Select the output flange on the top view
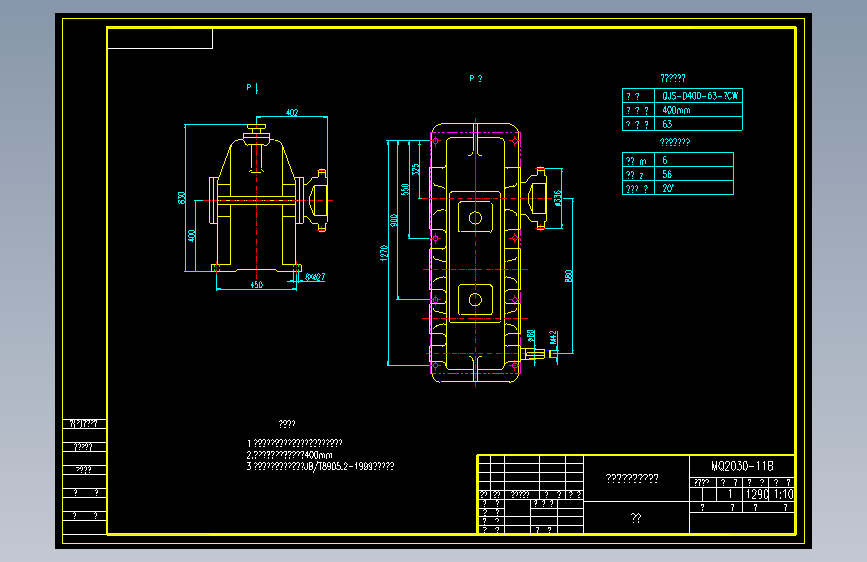 point(535,199)
